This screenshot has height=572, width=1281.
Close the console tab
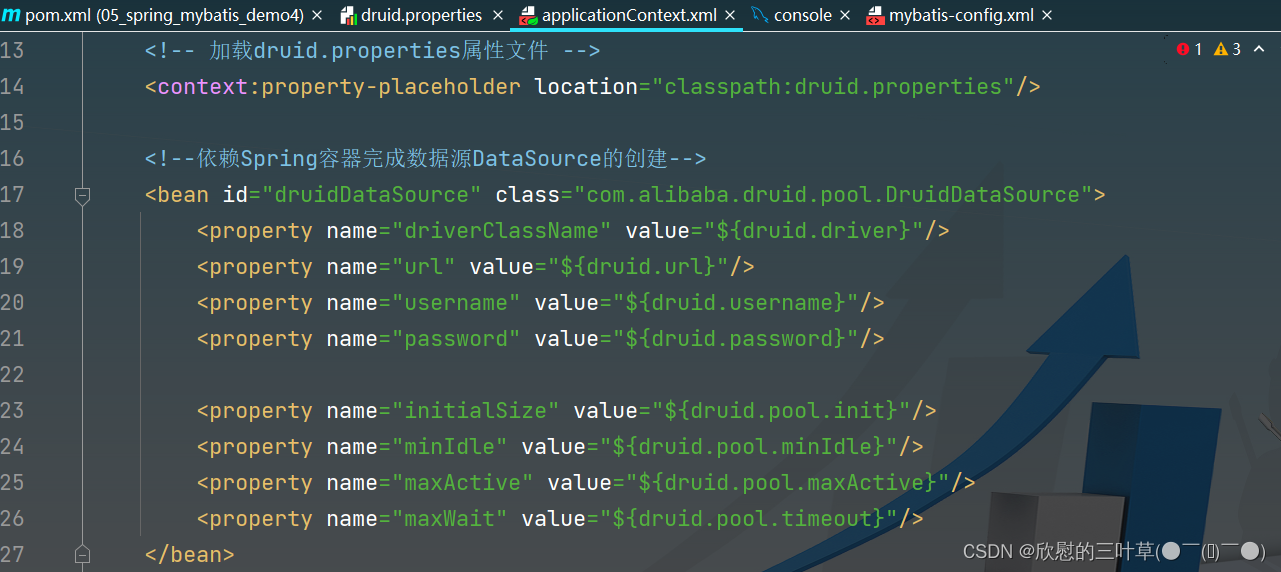point(845,16)
